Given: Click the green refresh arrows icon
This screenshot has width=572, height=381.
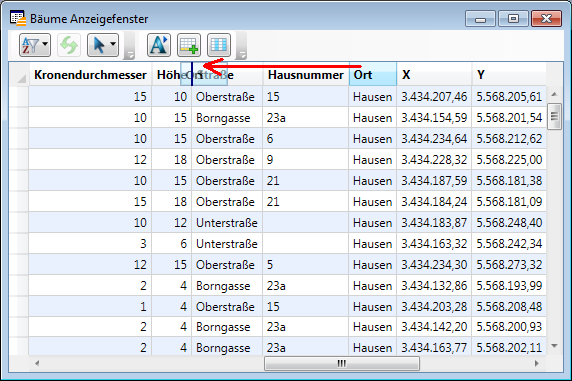Looking at the screenshot, I should [69, 45].
